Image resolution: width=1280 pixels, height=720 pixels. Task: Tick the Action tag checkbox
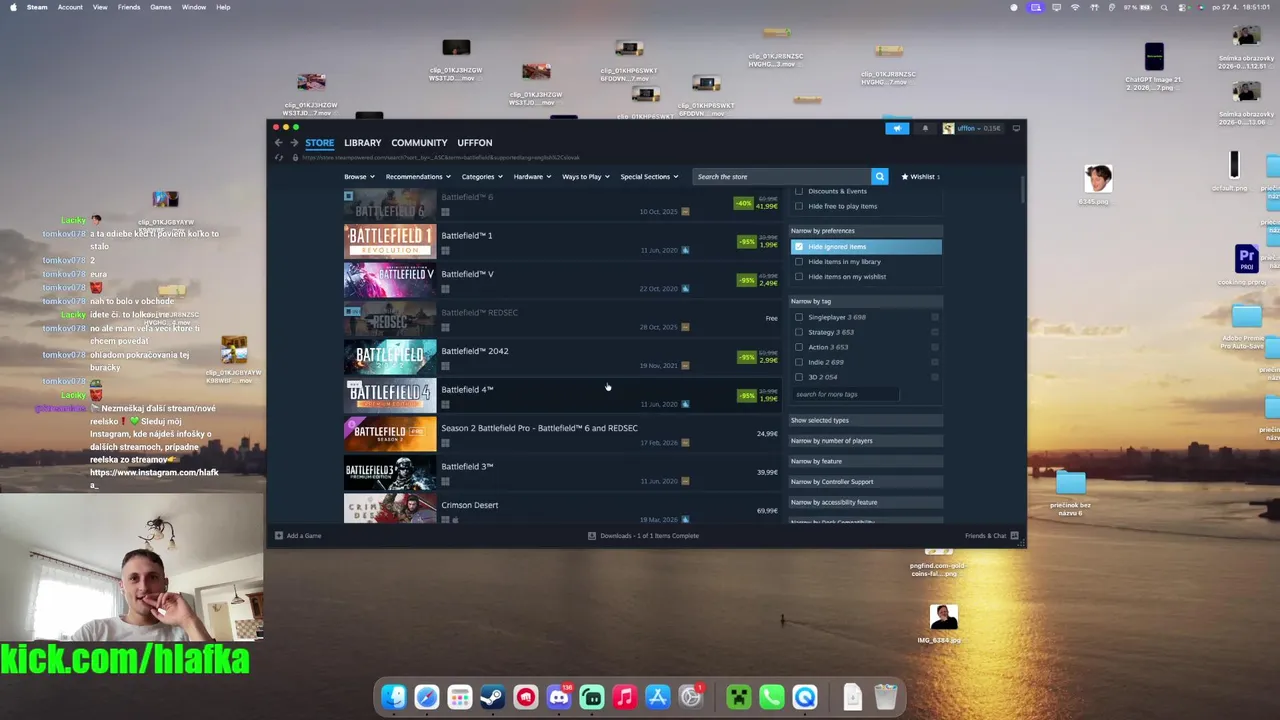coord(799,347)
